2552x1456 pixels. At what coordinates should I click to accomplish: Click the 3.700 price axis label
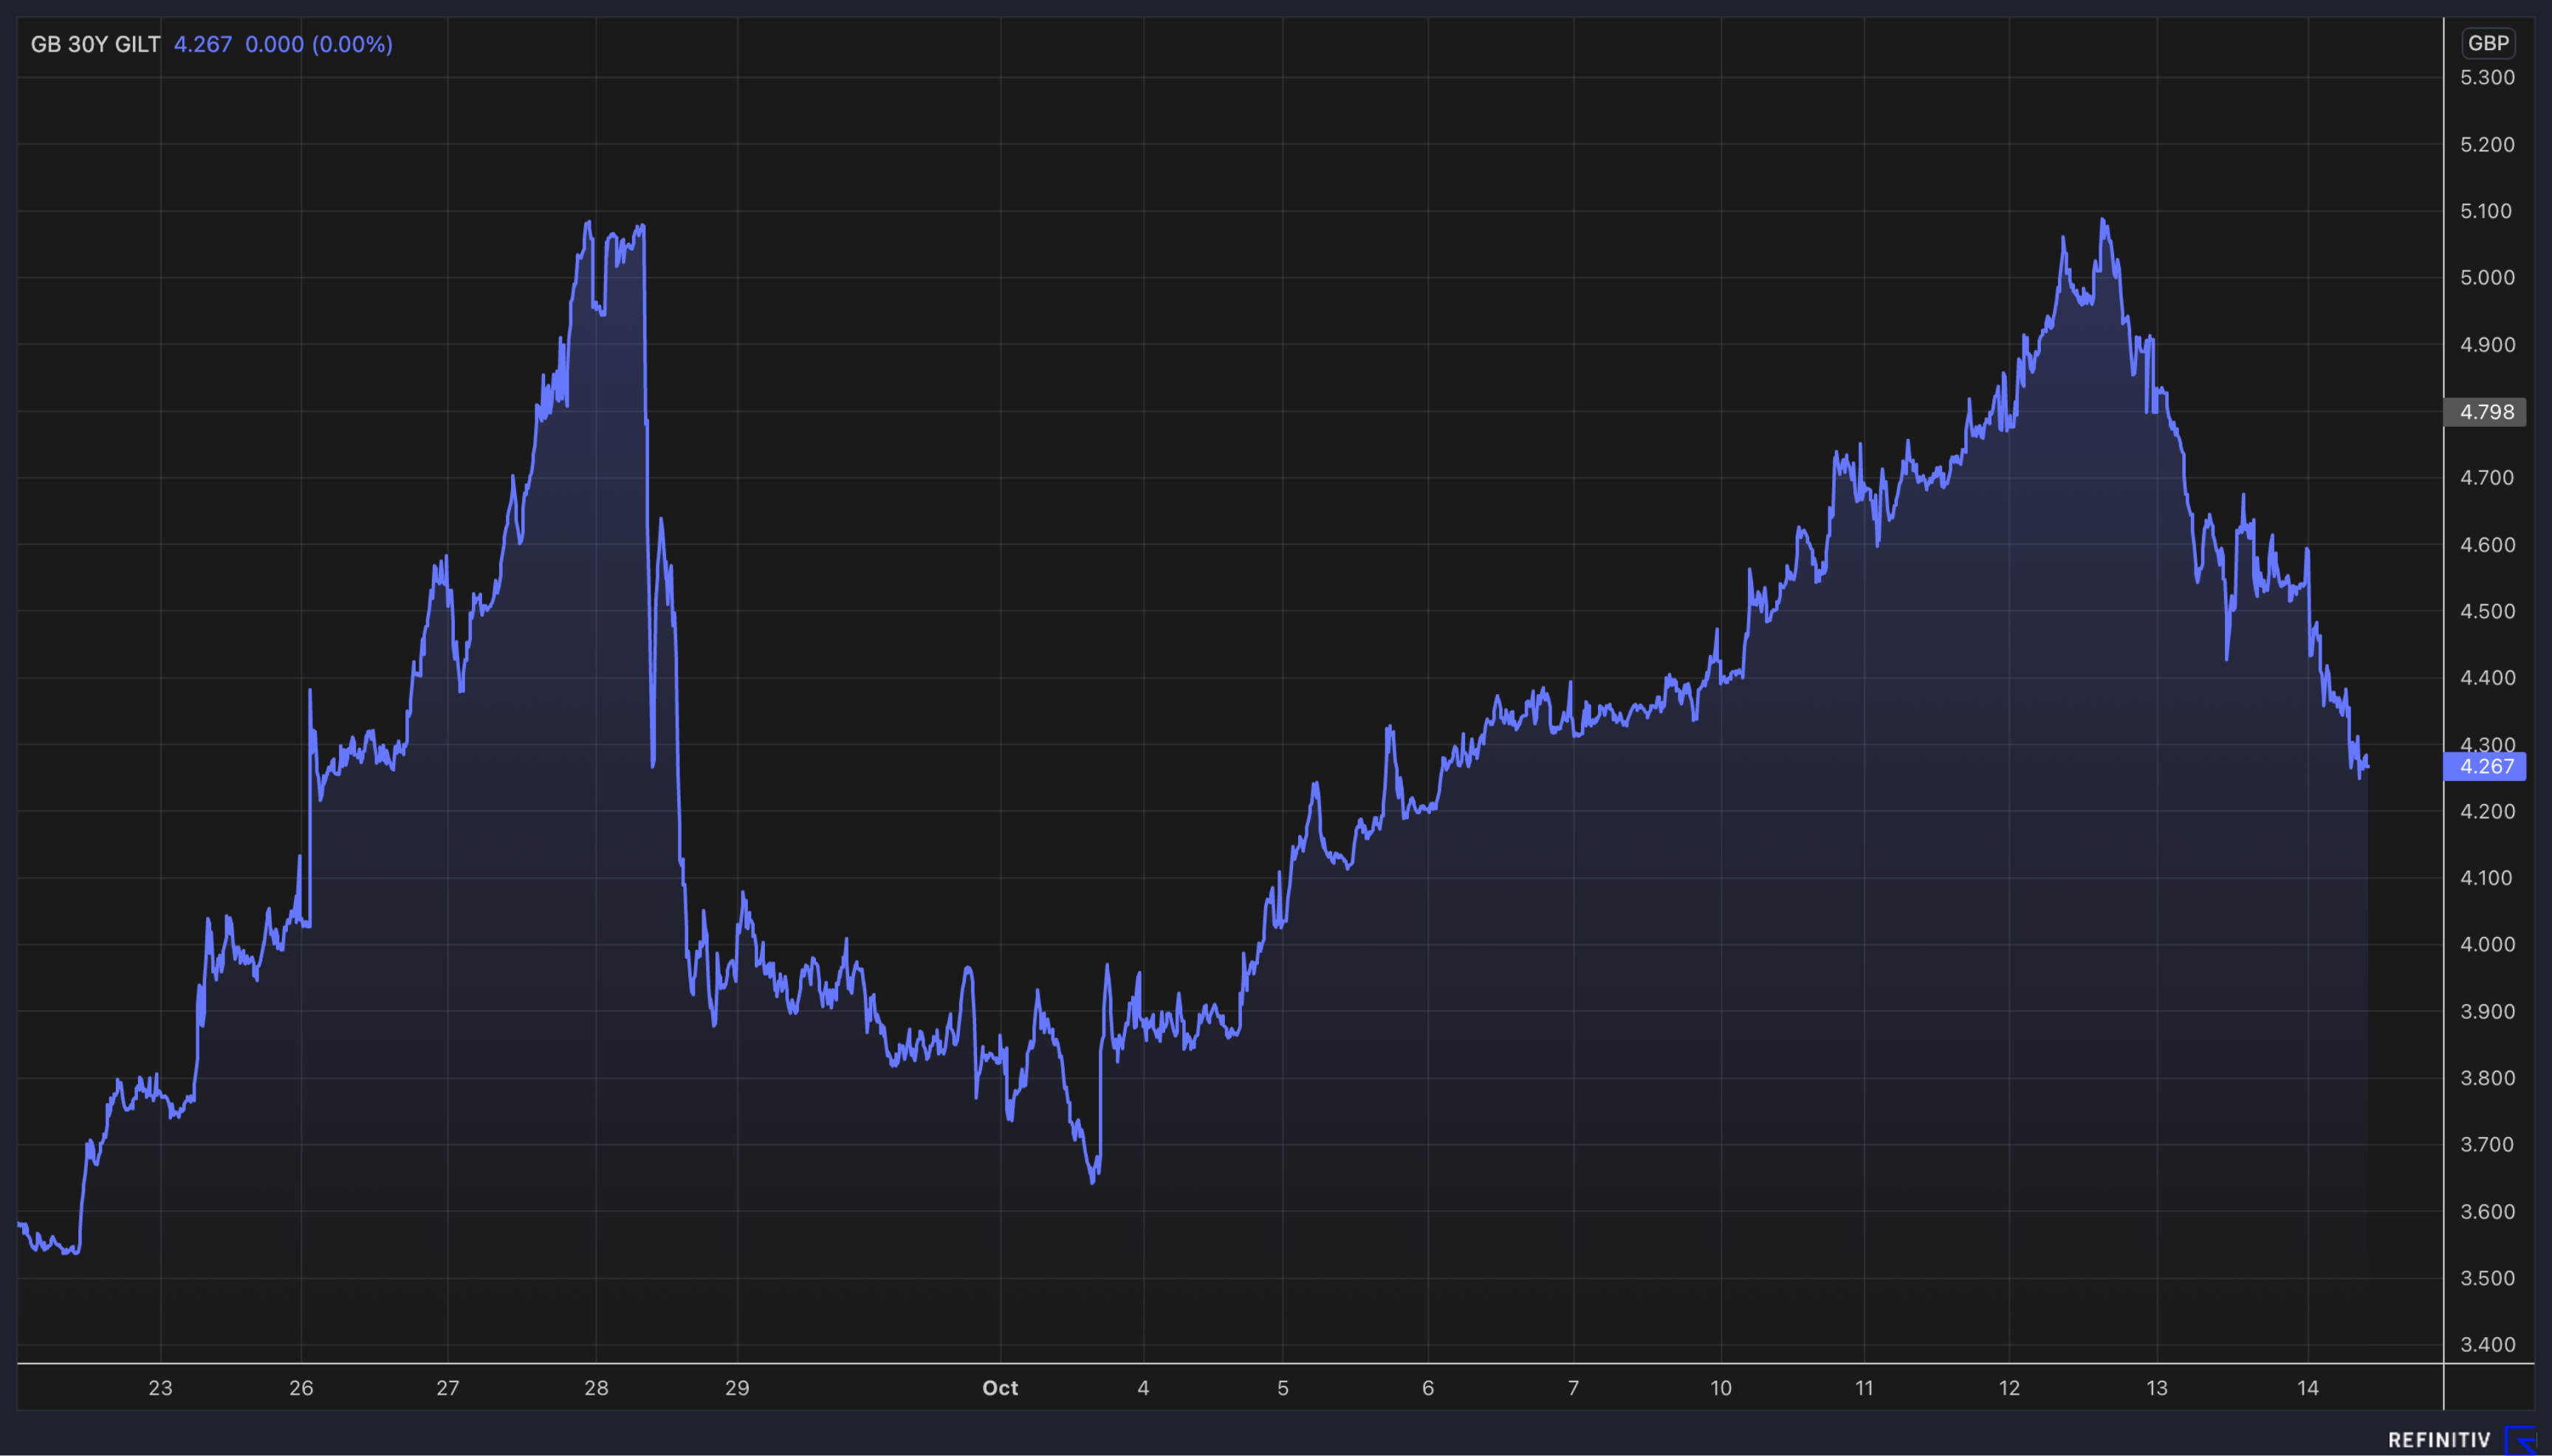point(2487,1145)
